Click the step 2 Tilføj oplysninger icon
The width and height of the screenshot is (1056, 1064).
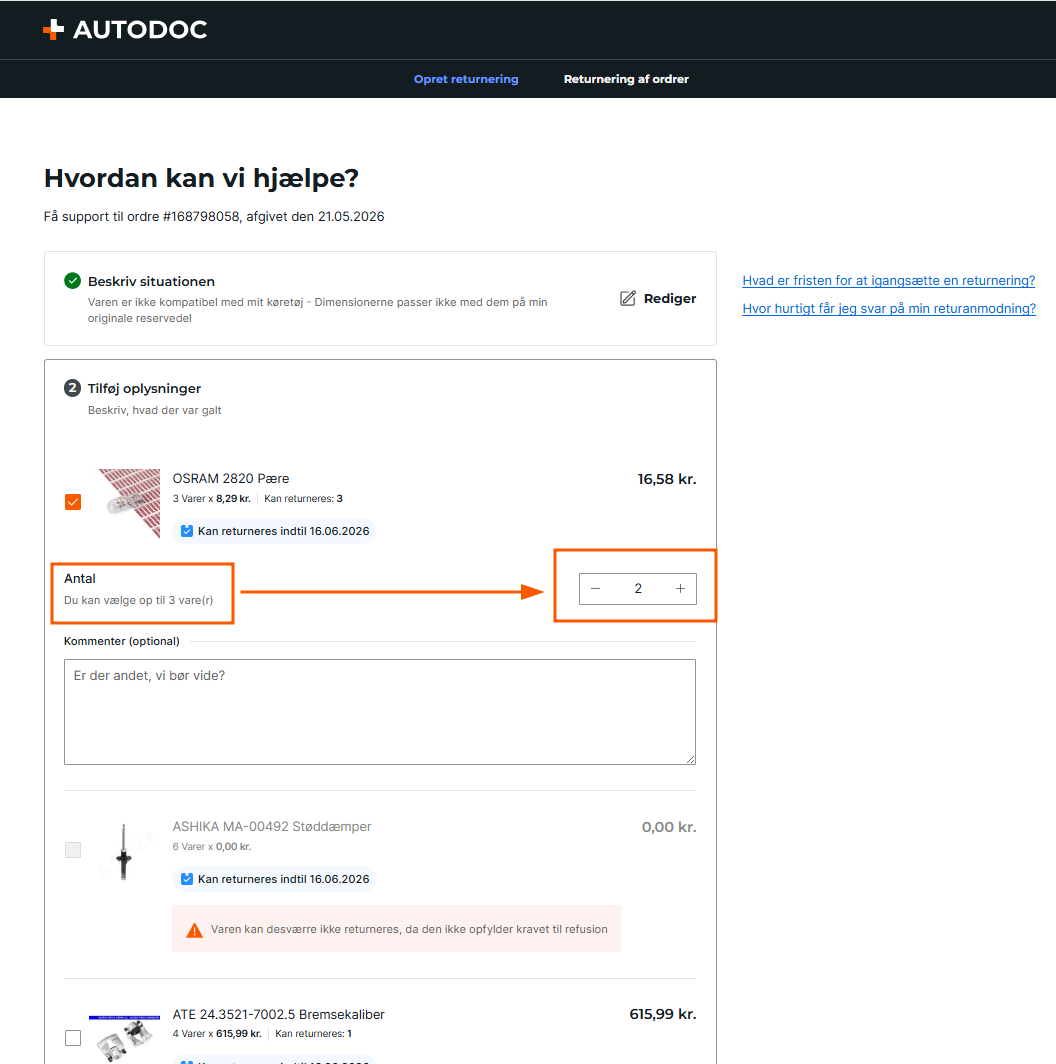[x=73, y=388]
